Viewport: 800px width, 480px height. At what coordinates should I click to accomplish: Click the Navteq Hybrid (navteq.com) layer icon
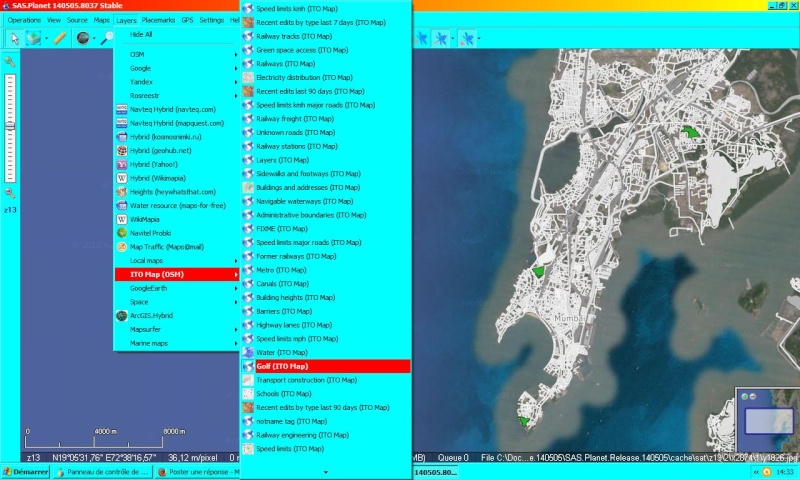coord(121,109)
